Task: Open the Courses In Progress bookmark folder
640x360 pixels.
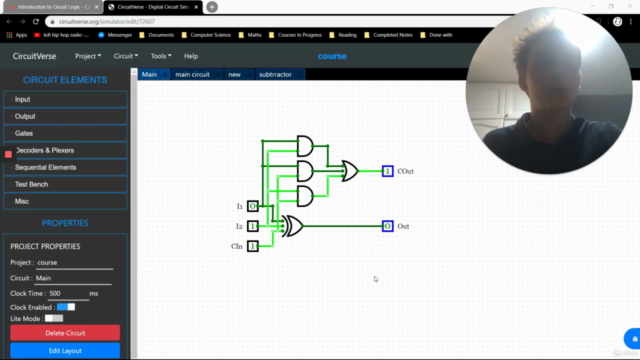Action: pos(296,35)
